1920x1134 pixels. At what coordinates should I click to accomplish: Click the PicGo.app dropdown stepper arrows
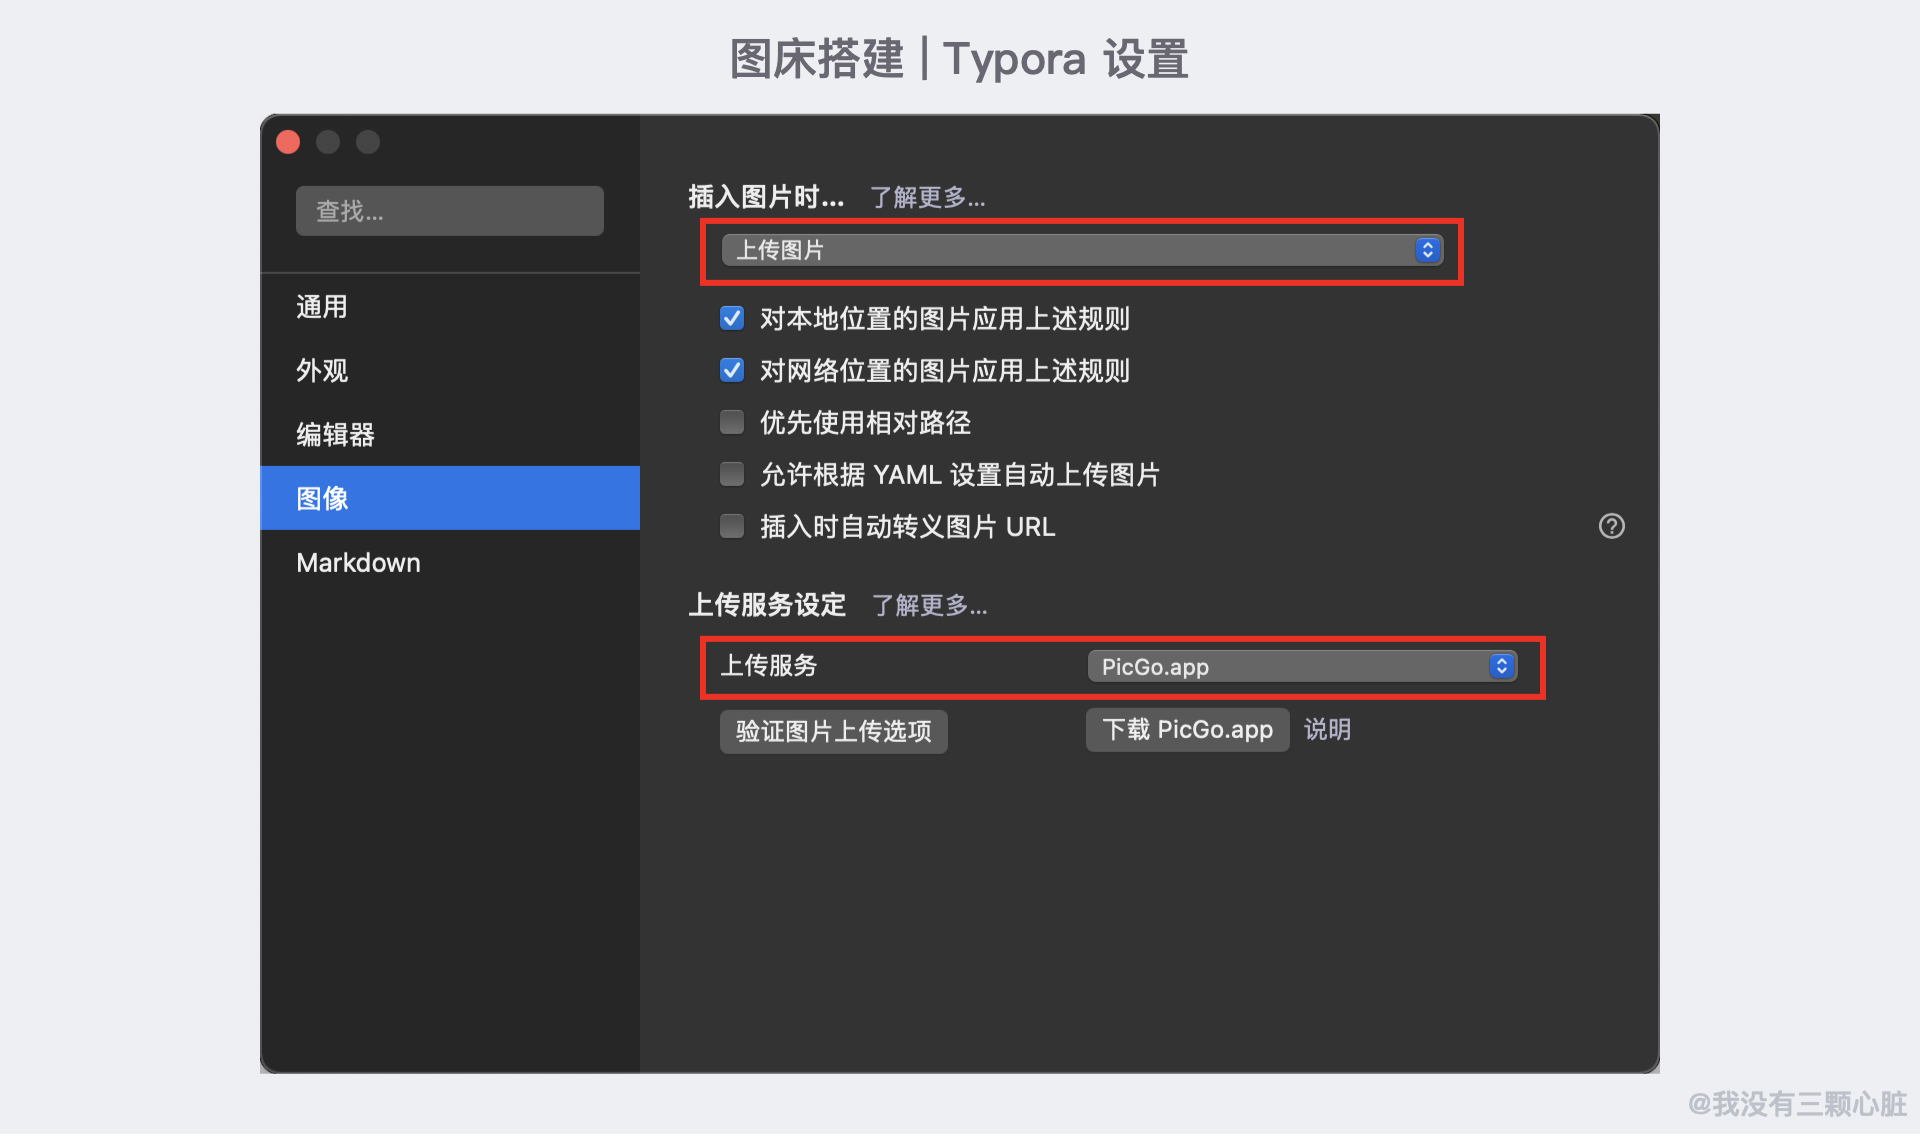[x=1501, y=666]
